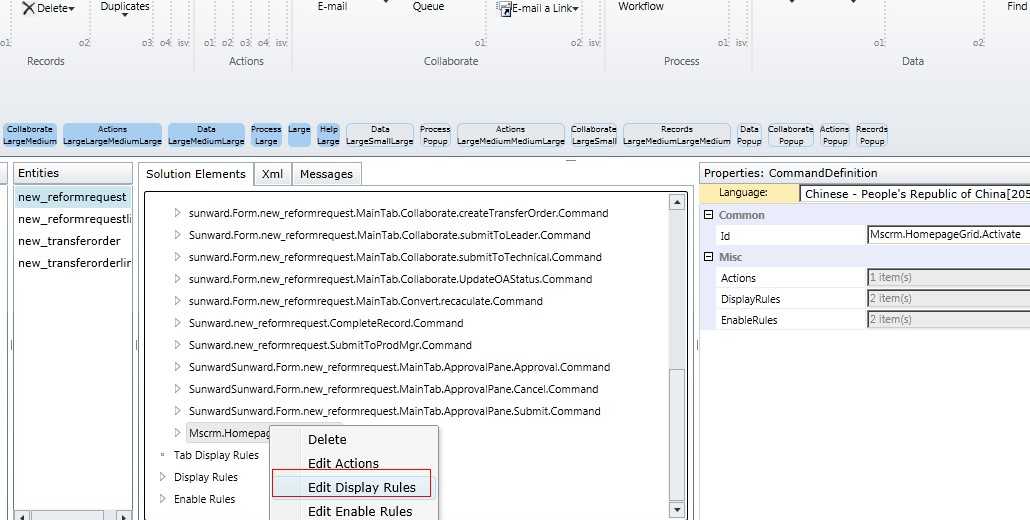Expand the createTransferOrder.Command node
The width and height of the screenshot is (1030, 520).
(177, 213)
